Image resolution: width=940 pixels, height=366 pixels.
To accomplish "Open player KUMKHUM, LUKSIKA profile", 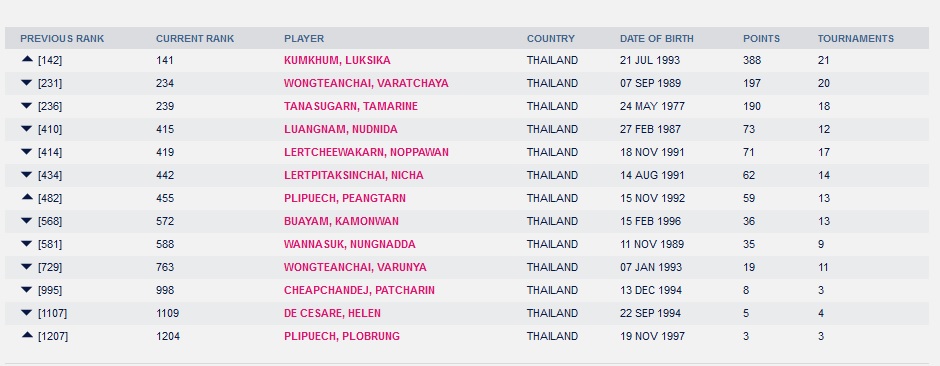I will pos(337,61).
